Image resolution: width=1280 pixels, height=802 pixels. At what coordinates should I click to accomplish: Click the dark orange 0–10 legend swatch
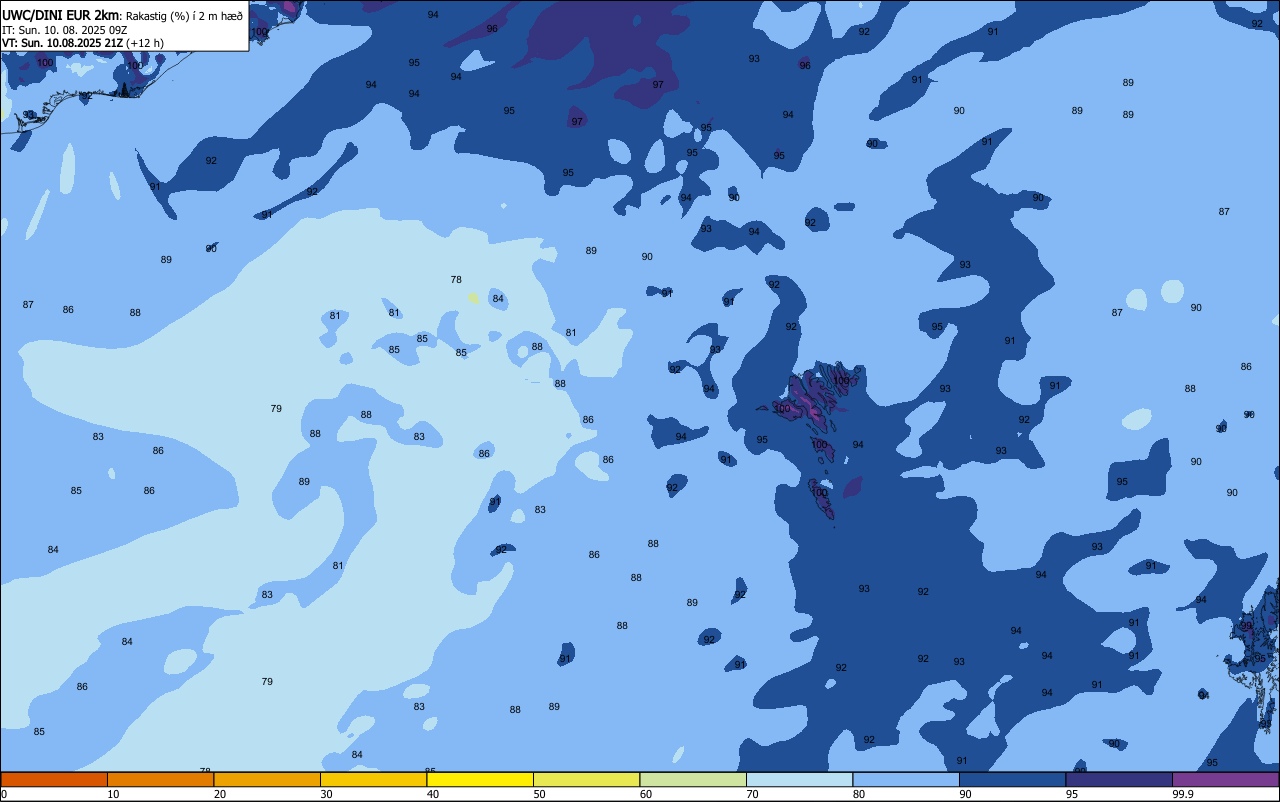click(54, 779)
